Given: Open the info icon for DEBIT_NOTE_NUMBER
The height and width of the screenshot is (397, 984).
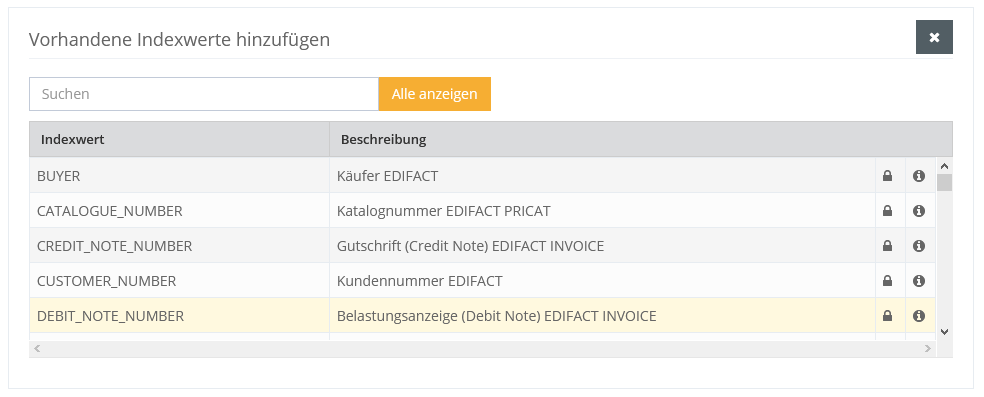Looking at the screenshot, I should tap(919, 316).
